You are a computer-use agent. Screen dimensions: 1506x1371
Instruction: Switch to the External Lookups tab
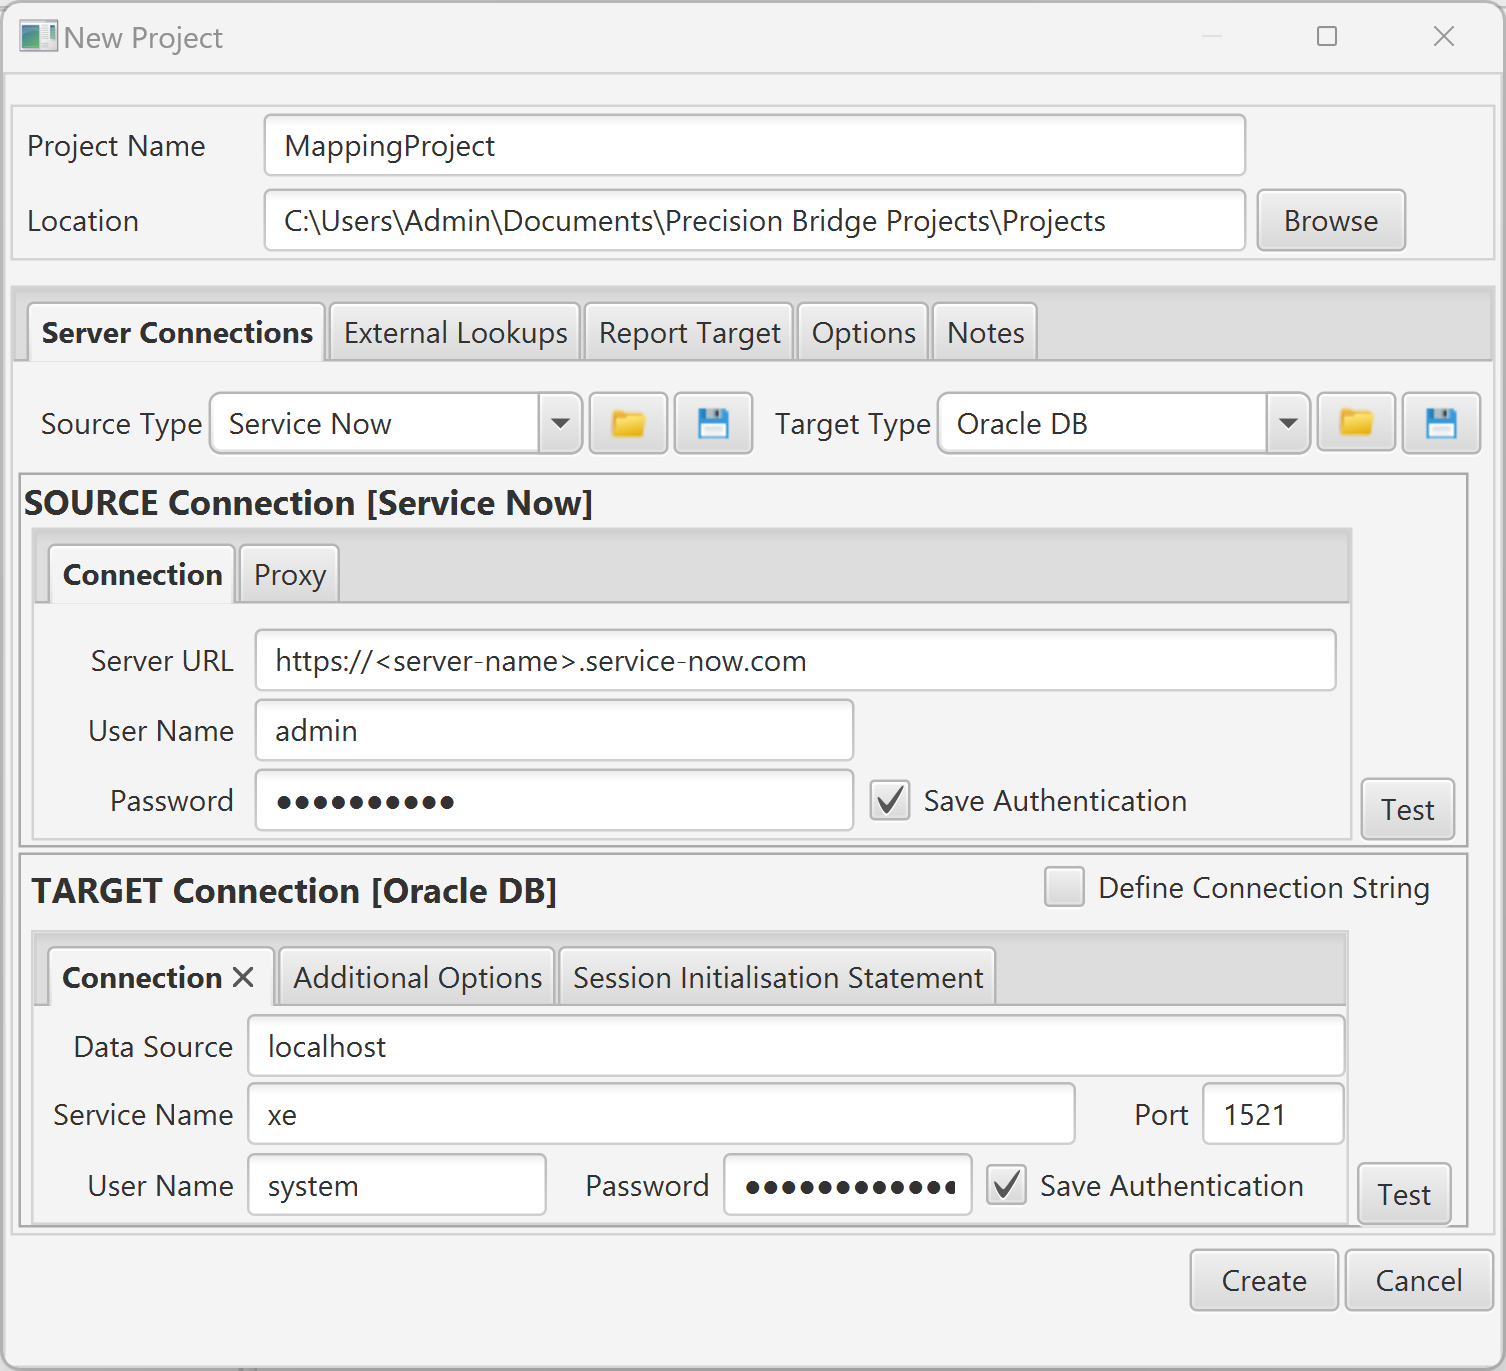(456, 333)
